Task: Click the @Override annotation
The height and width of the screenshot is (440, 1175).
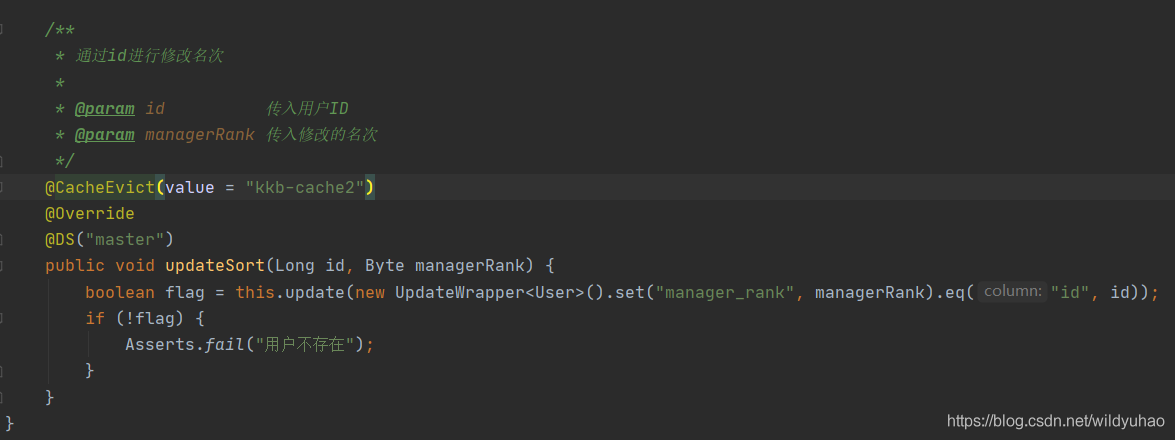Action: [x=89, y=213]
